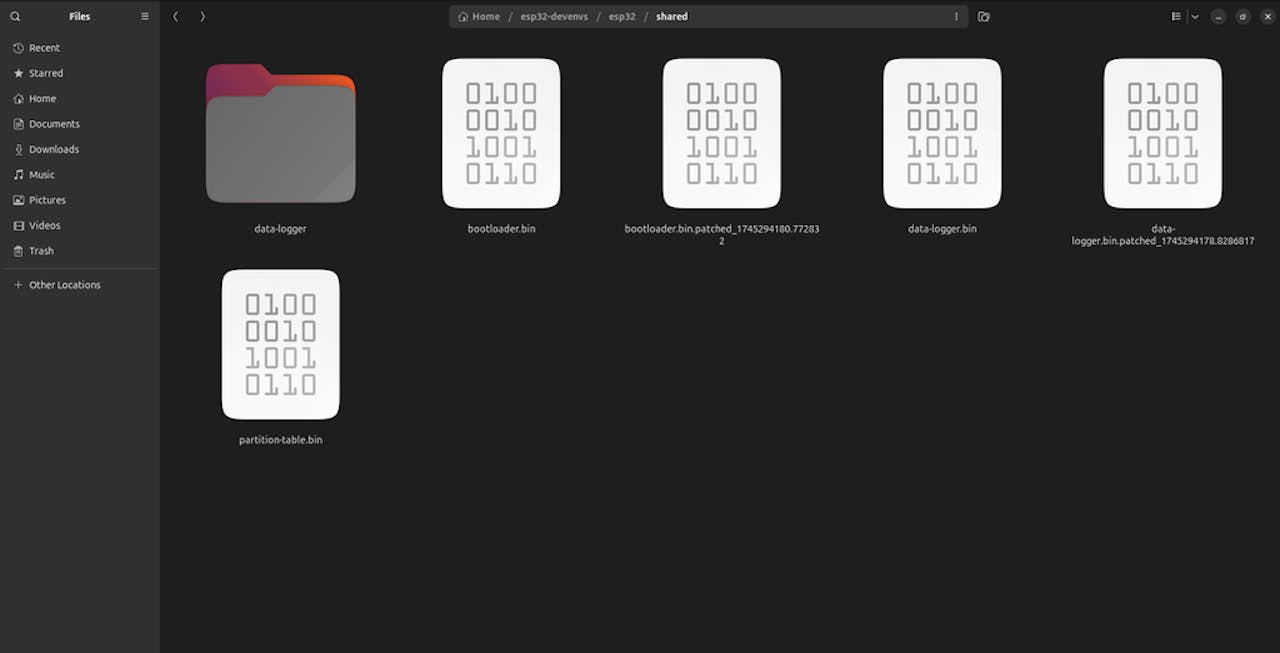Viewport: 1280px width, 653px height.
Task: Open the path bar three-dot options menu
Action: pyautogui.click(x=956, y=16)
